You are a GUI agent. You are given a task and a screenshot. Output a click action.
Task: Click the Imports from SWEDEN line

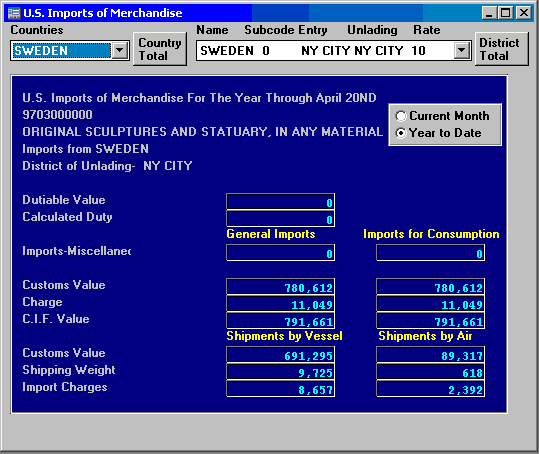point(85,149)
